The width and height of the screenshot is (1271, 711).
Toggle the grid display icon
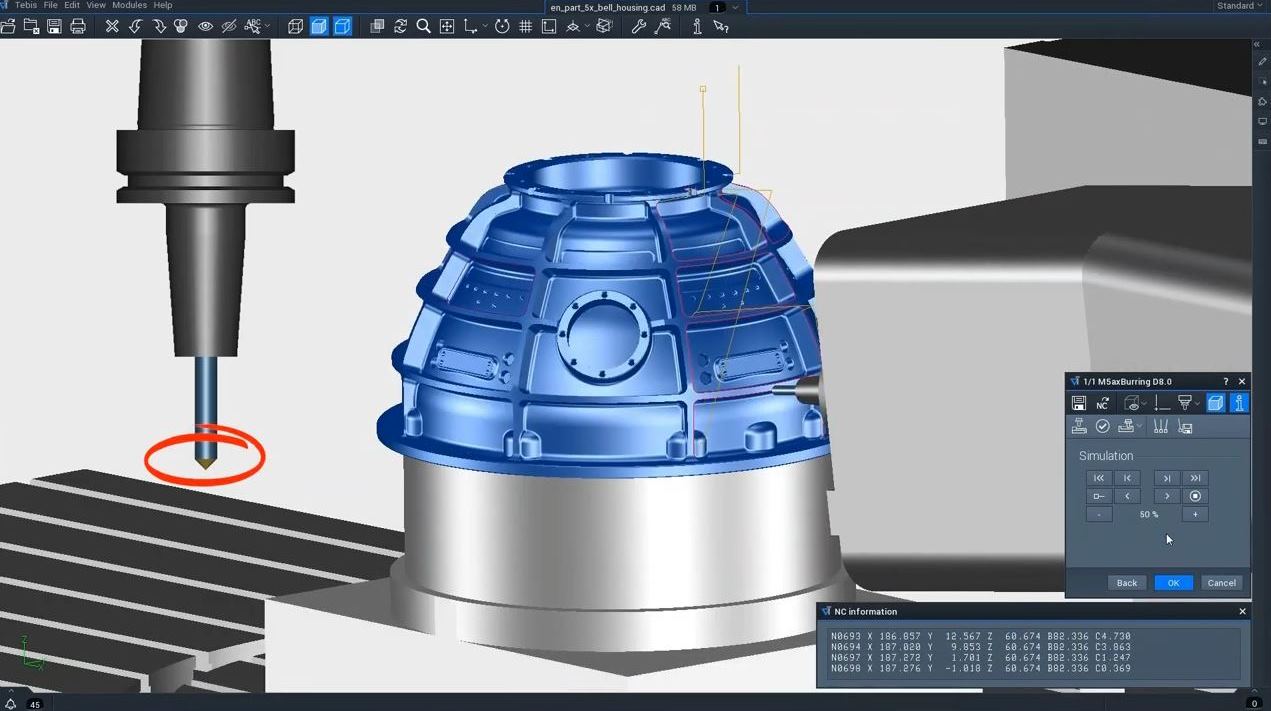[525, 26]
